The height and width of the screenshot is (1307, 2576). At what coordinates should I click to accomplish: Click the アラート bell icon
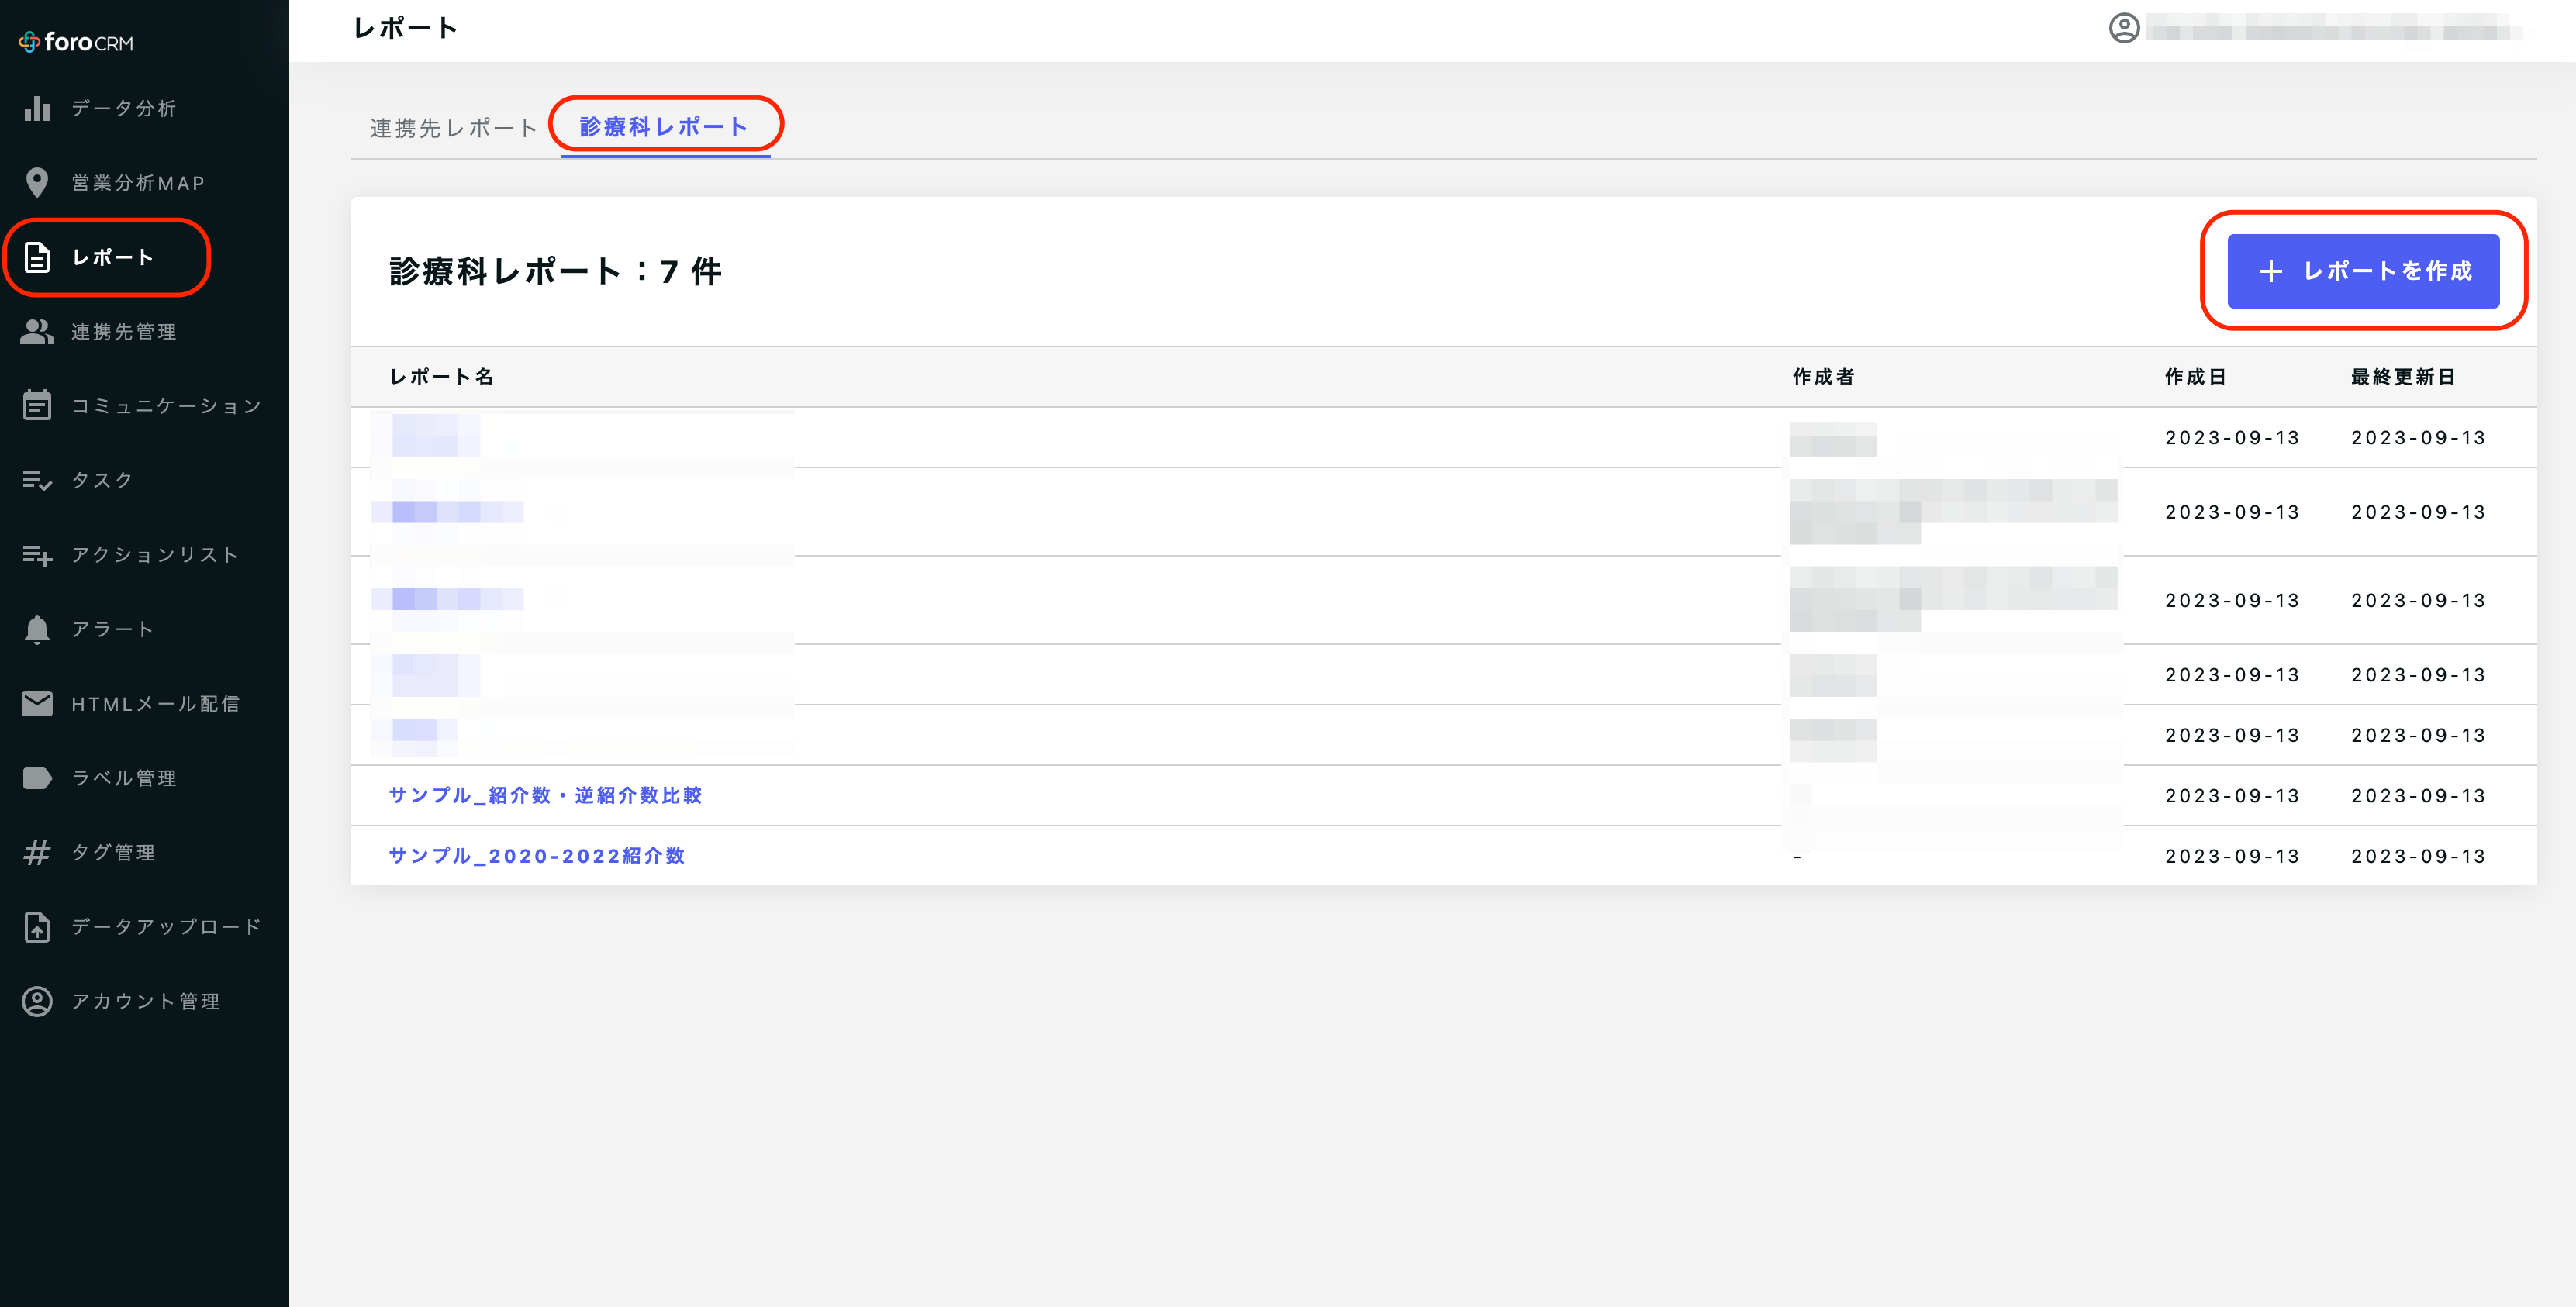(37, 629)
